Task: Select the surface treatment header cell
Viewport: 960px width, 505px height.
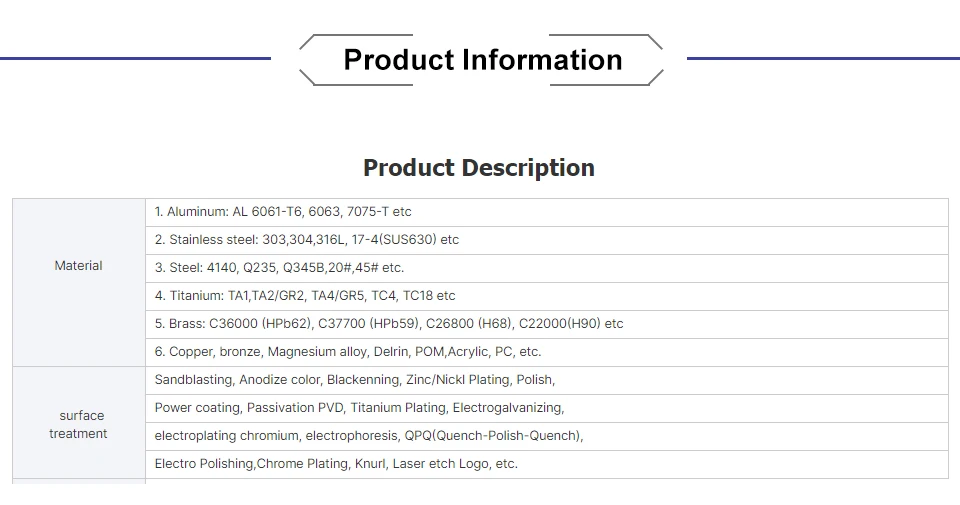Action: click(x=78, y=424)
